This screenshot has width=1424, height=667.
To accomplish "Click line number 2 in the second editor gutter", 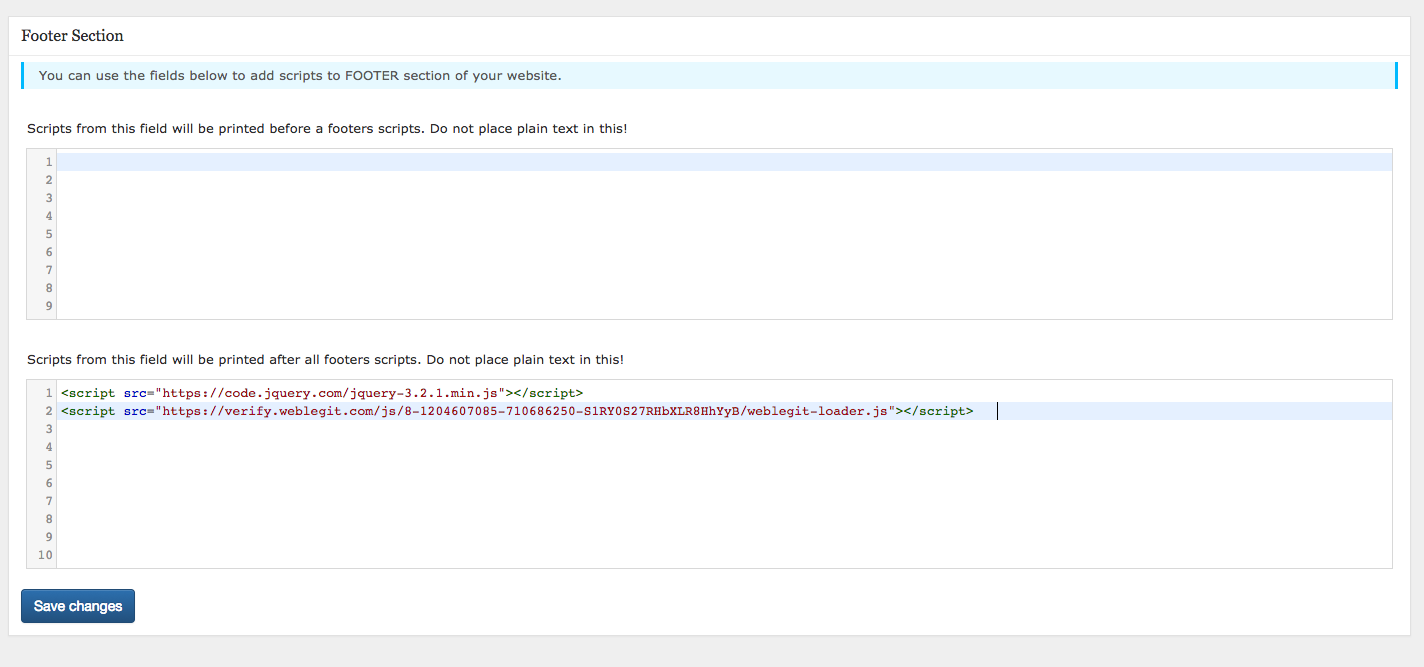I will [x=48, y=411].
